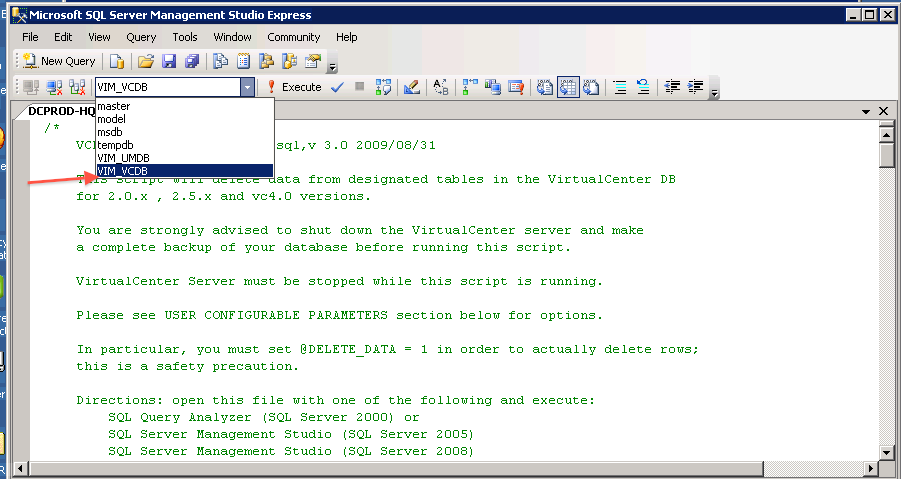
Task: Open the Template Explorer icon
Action: pyautogui.click(x=289, y=61)
